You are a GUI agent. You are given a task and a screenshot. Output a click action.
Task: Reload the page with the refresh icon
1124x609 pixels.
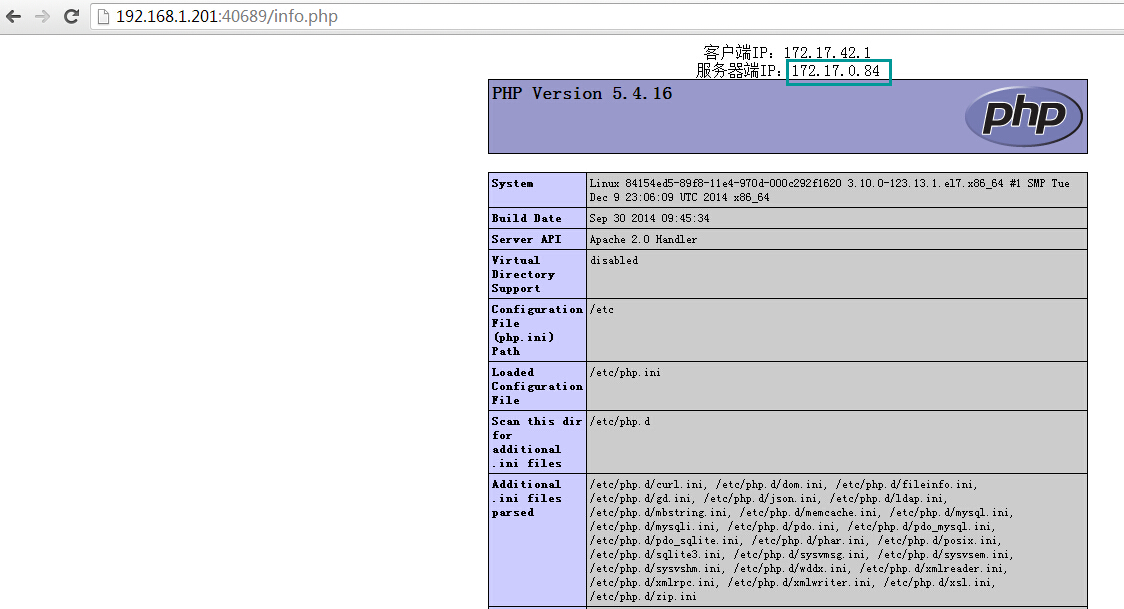coord(69,16)
